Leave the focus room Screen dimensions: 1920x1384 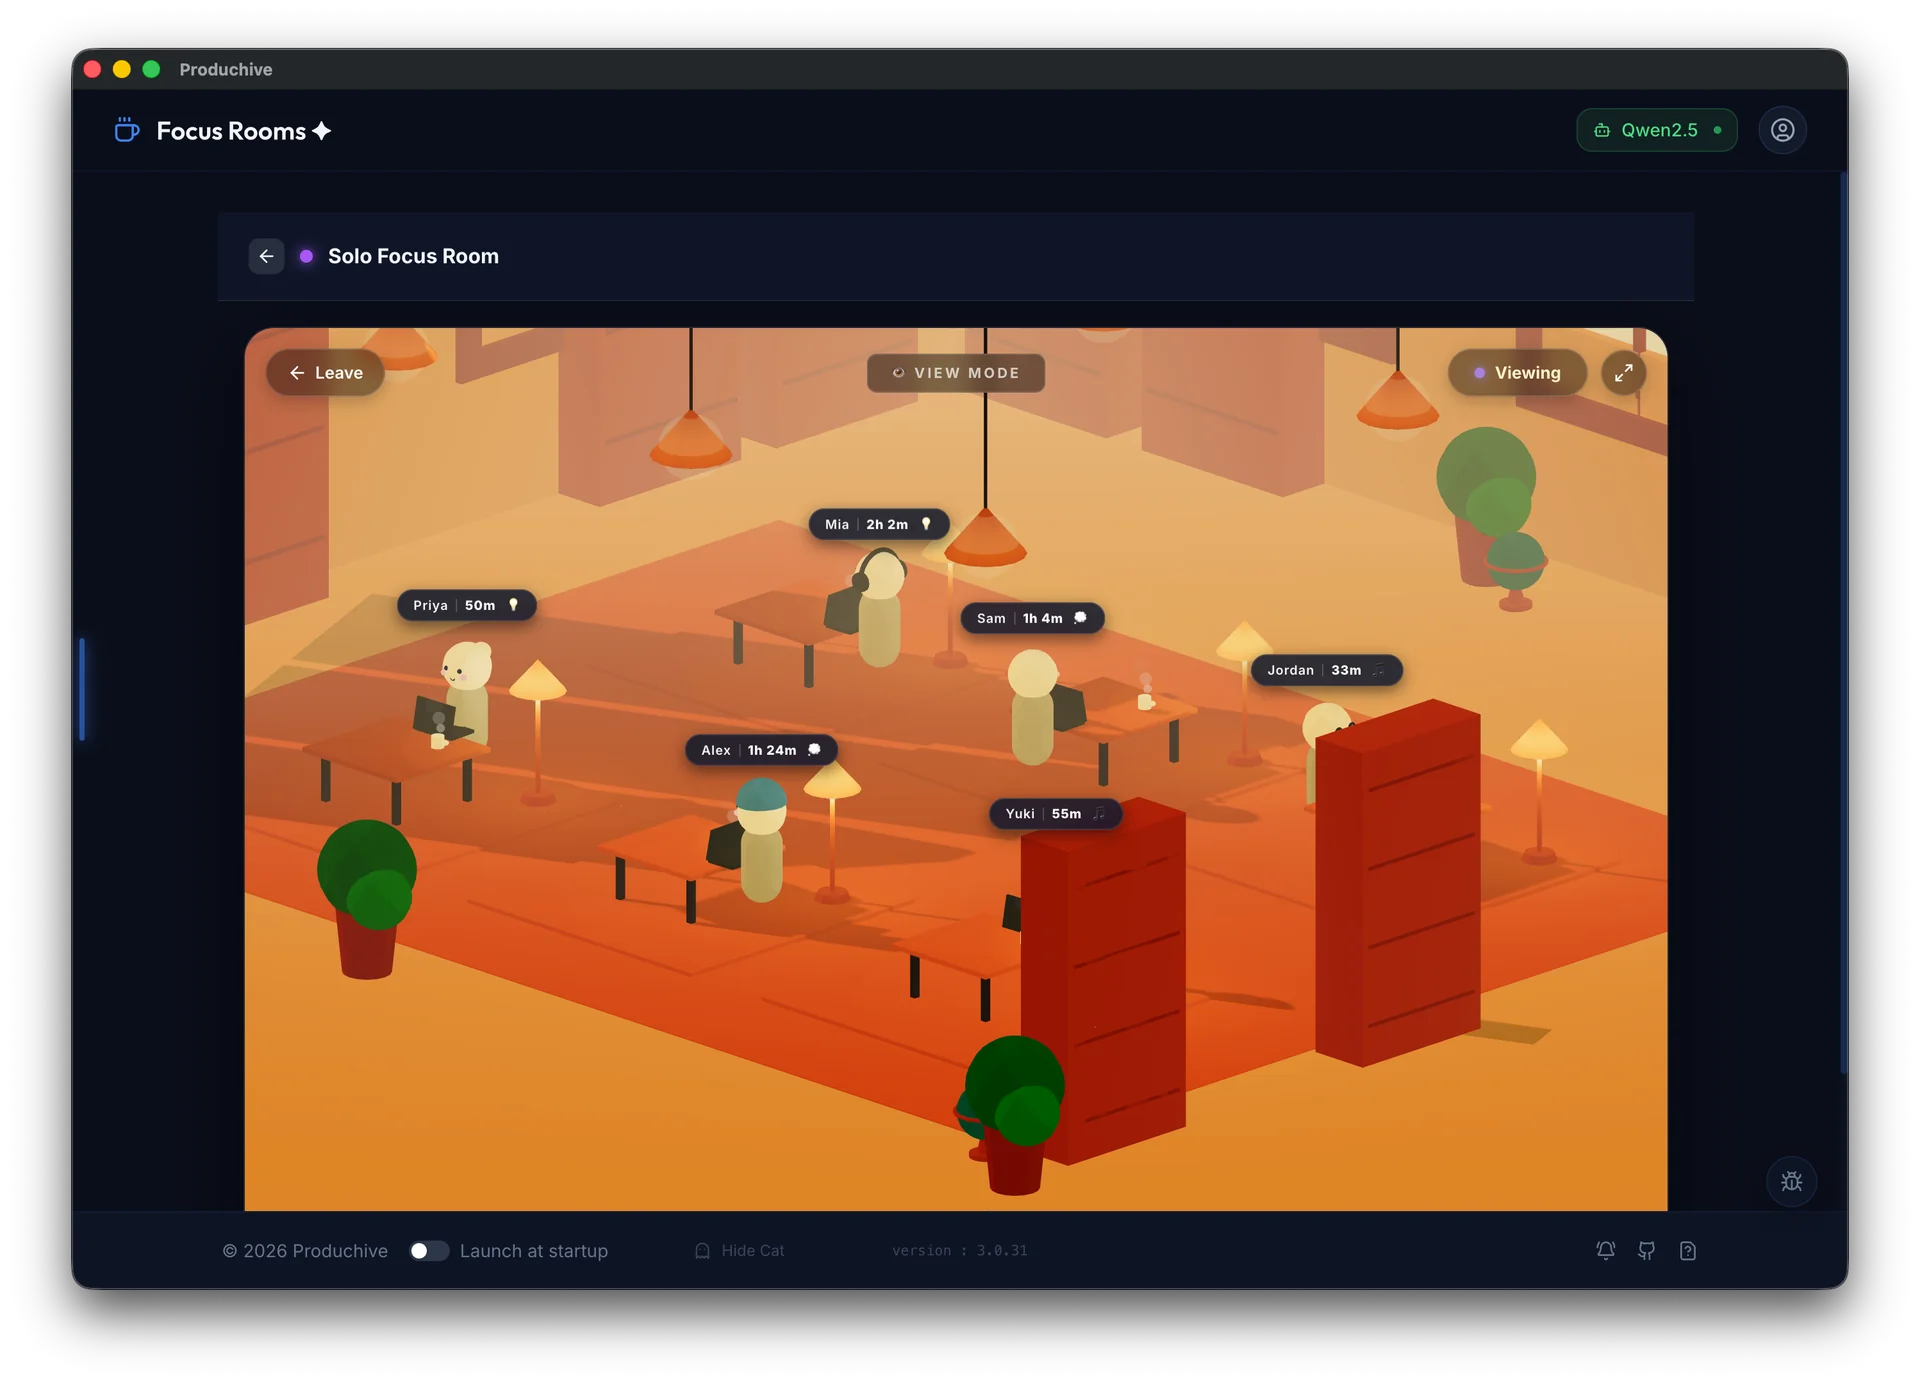pos(326,373)
